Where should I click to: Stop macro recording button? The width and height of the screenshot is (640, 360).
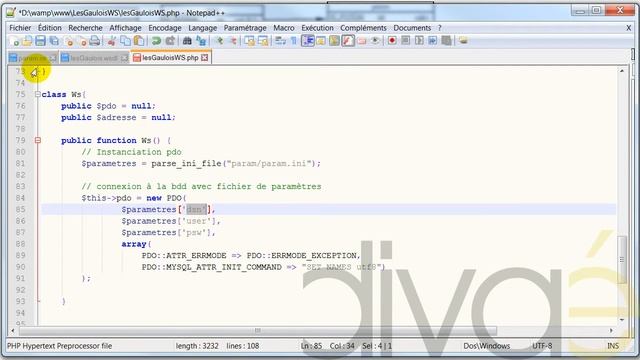(406, 41)
